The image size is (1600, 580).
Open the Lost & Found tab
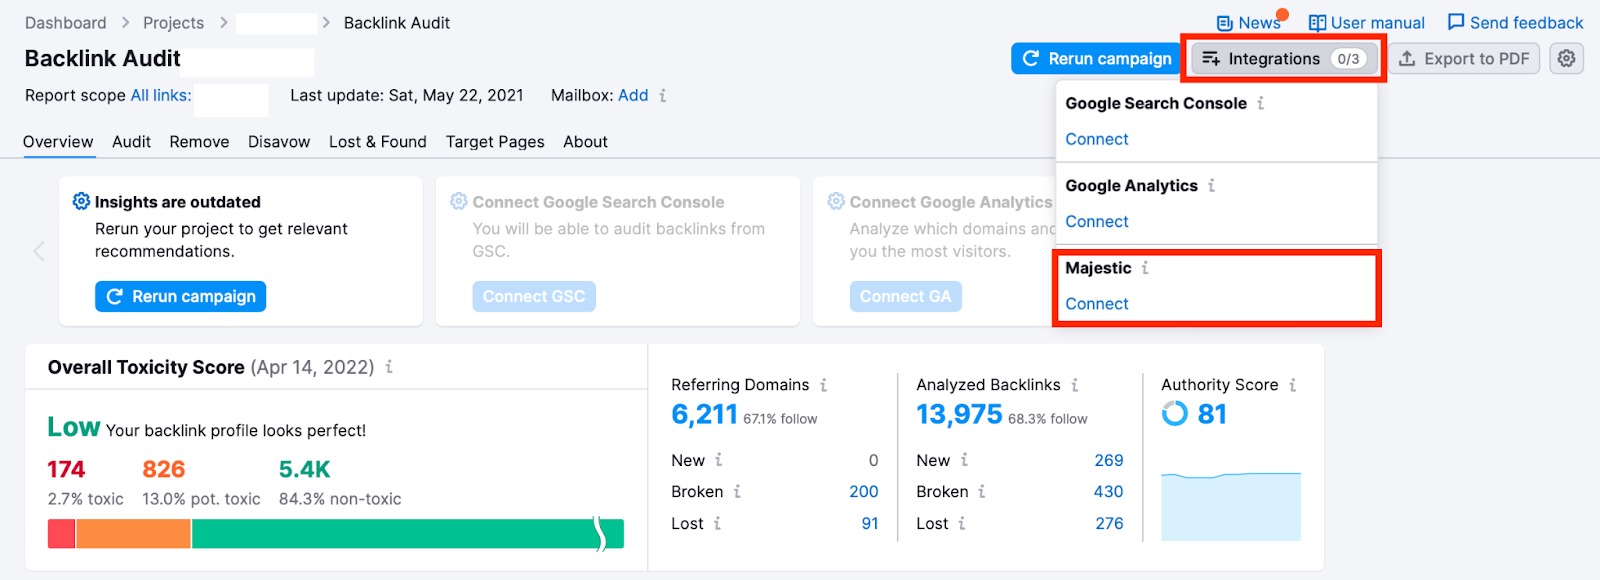coord(377,142)
